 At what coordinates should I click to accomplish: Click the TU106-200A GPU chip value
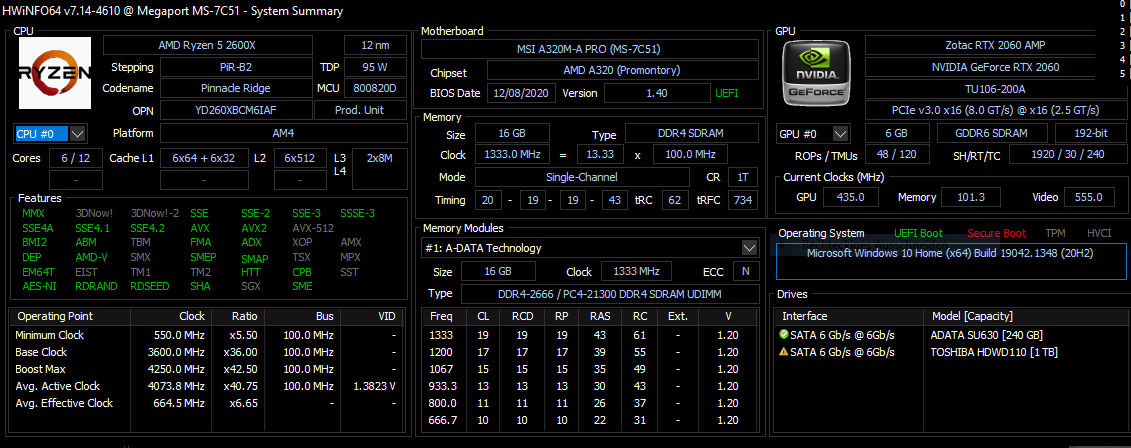click(995, 89)
